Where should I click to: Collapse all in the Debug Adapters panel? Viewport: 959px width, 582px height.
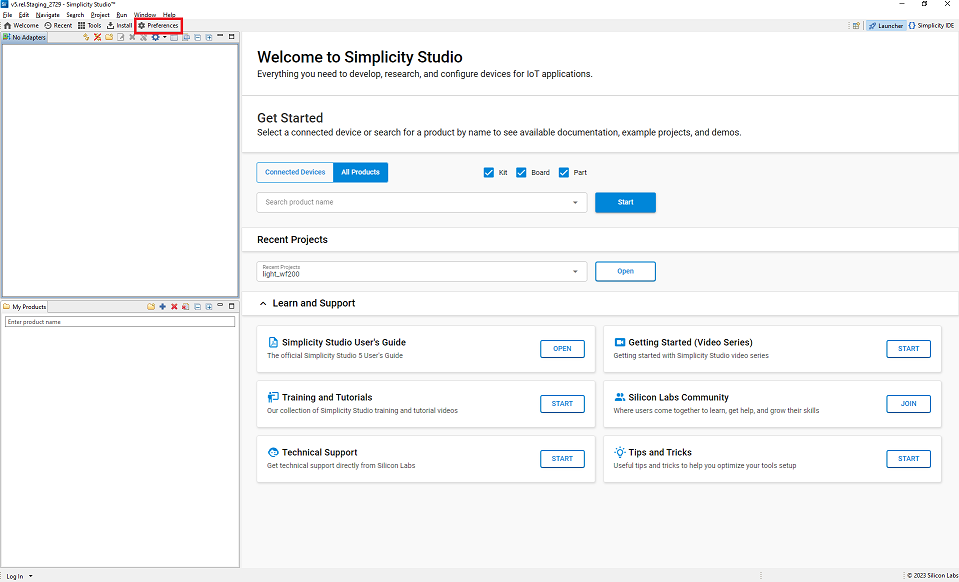pos(198,37)
